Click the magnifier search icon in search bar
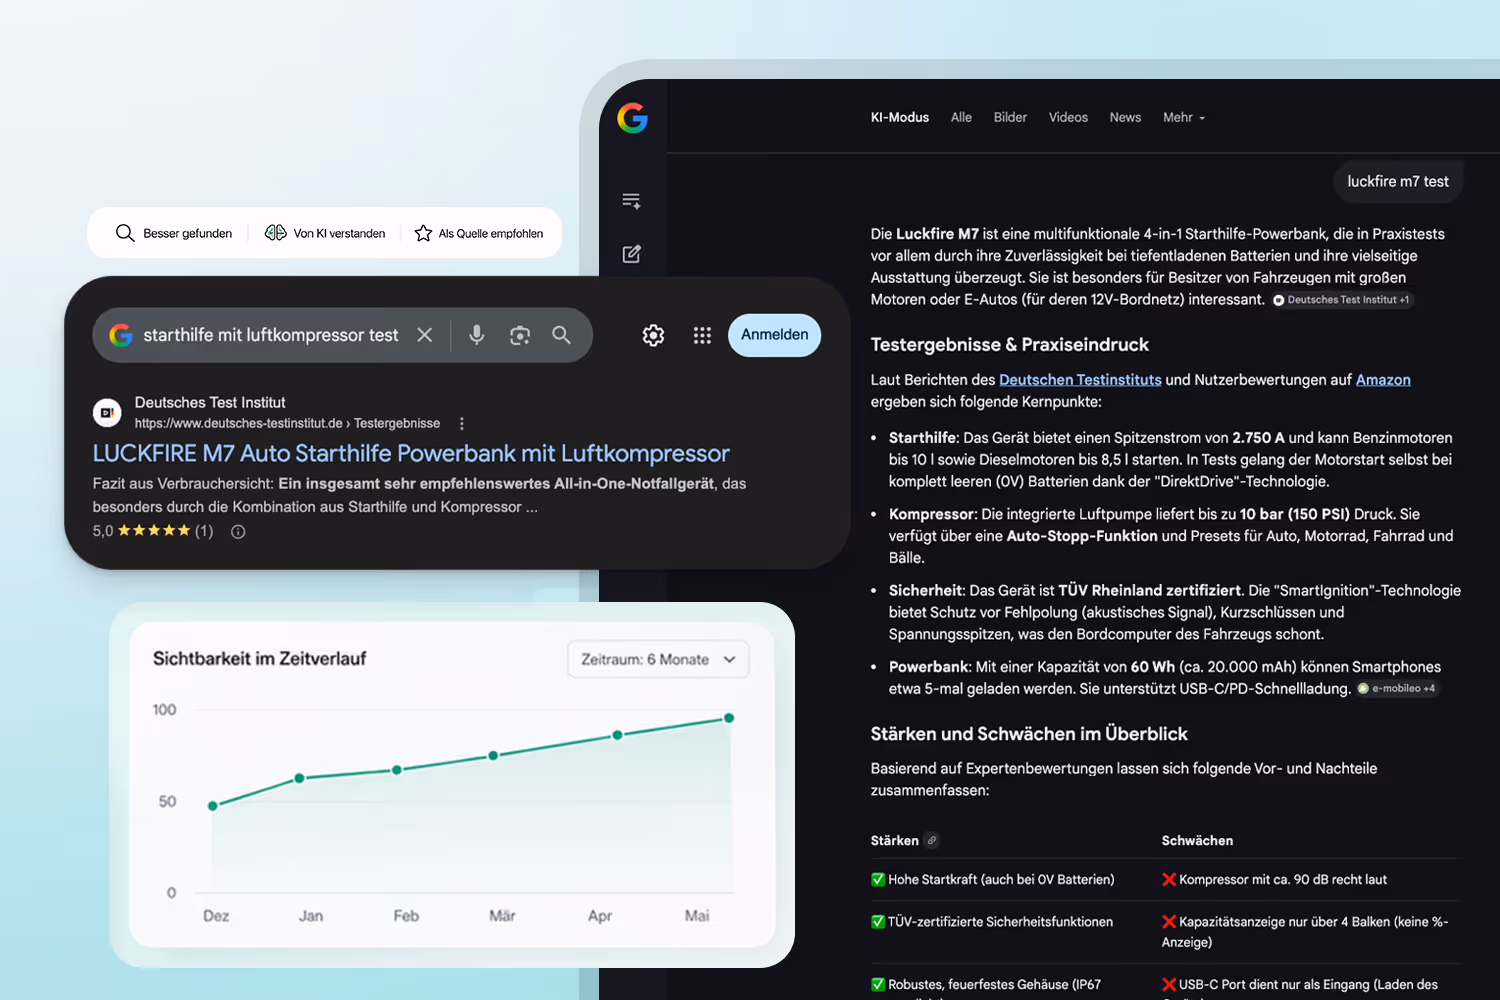The image size is (1500, 1000). click(562, 335)
